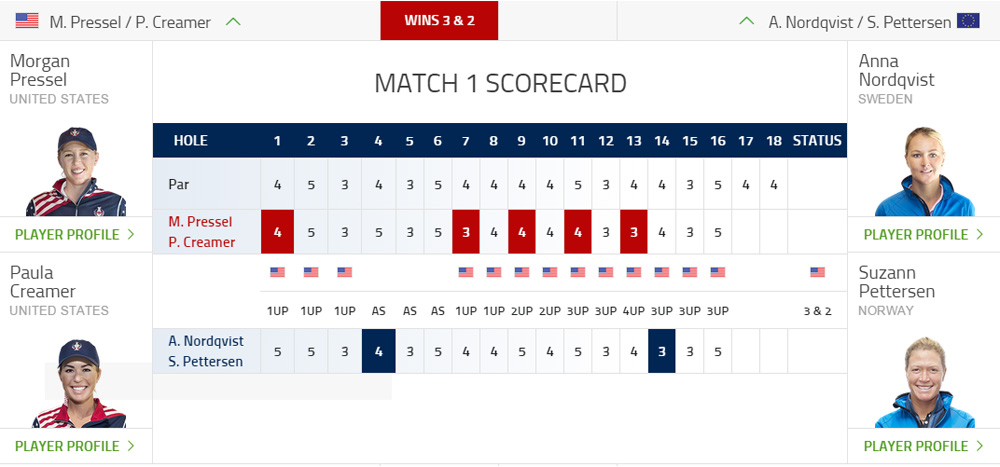Collapse the A. Nordqvist / S. Pettersen team chevron

(746, 22)
